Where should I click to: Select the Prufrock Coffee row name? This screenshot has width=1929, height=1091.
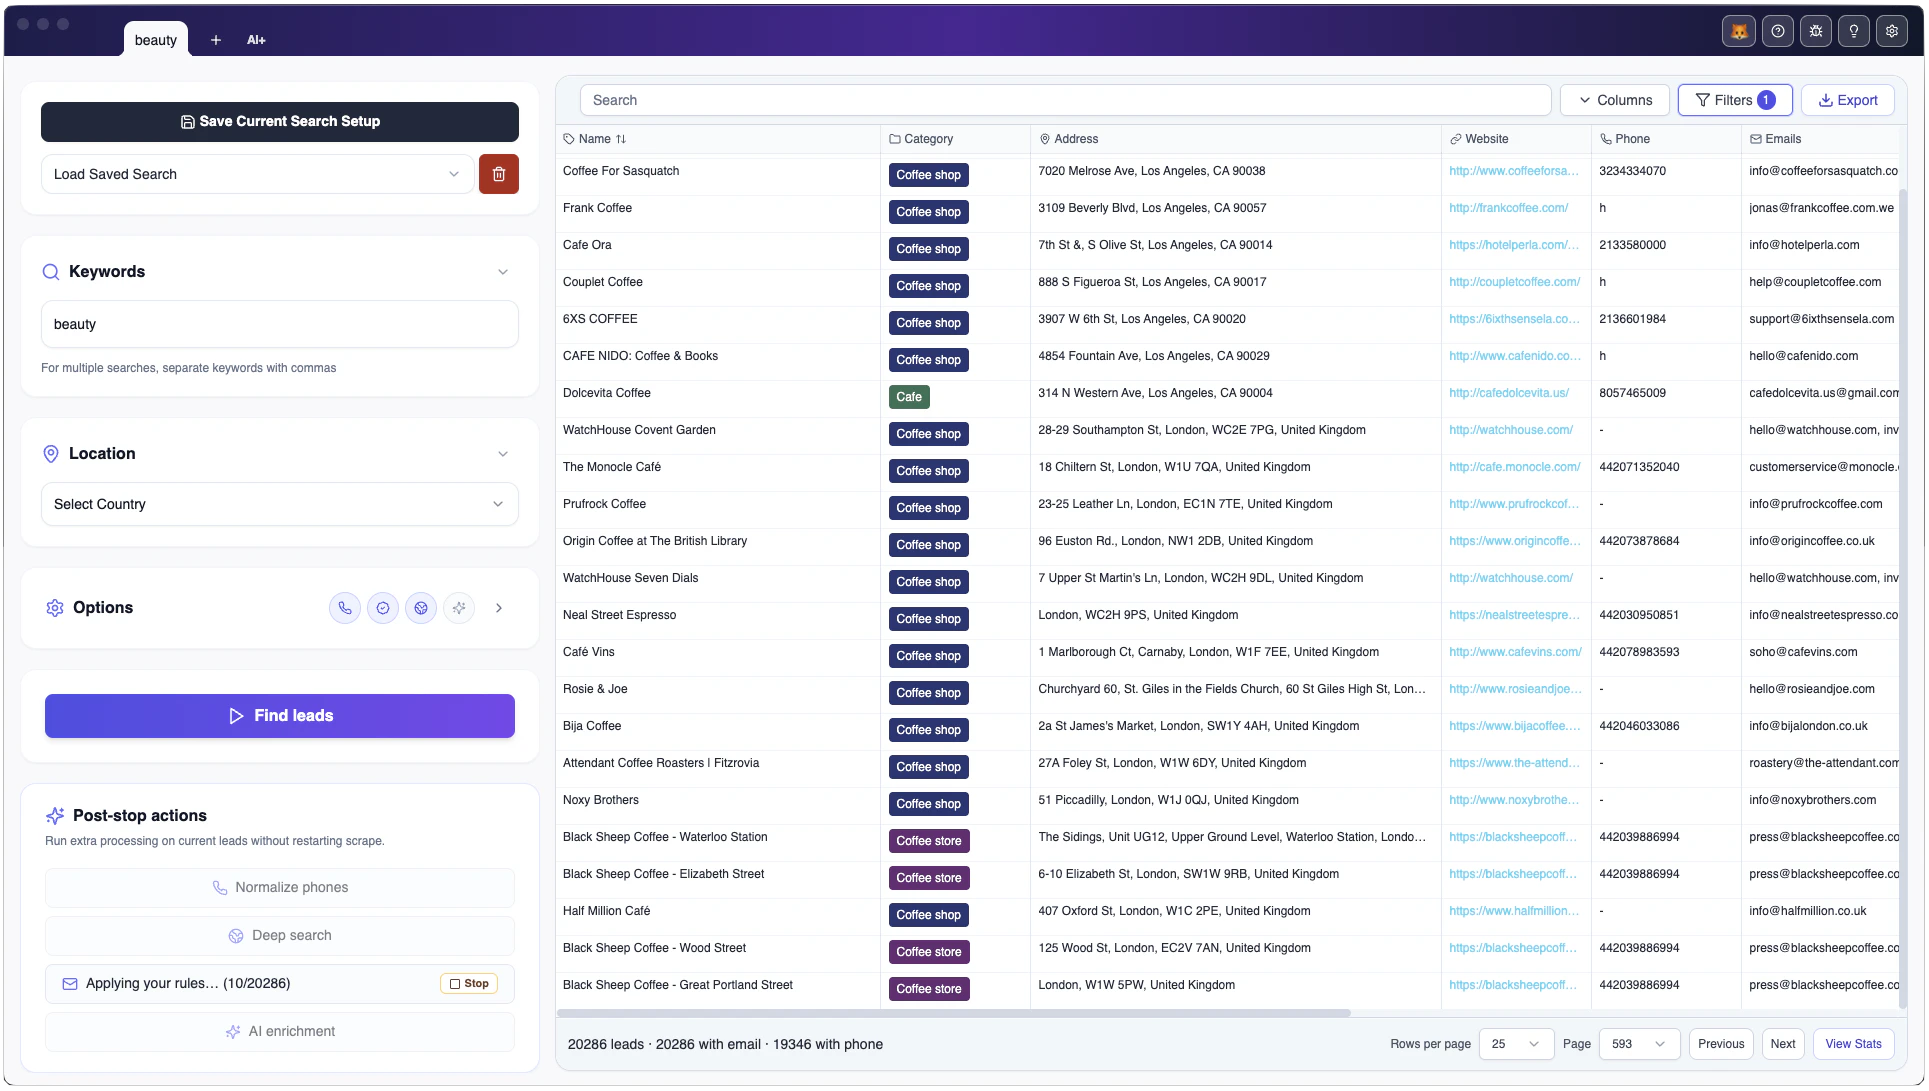604,504
